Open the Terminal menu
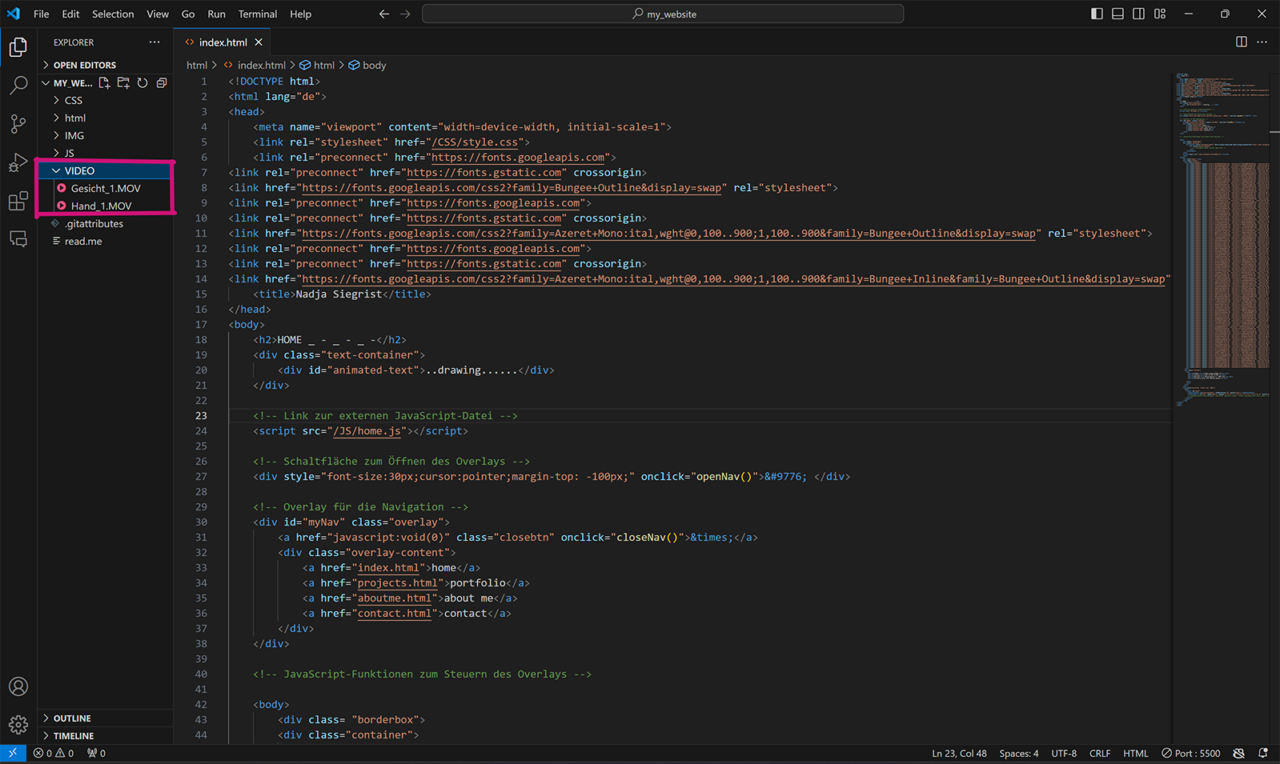Image resolution: width=1280 pixels, height=764 pixels. tap(257, 14)
